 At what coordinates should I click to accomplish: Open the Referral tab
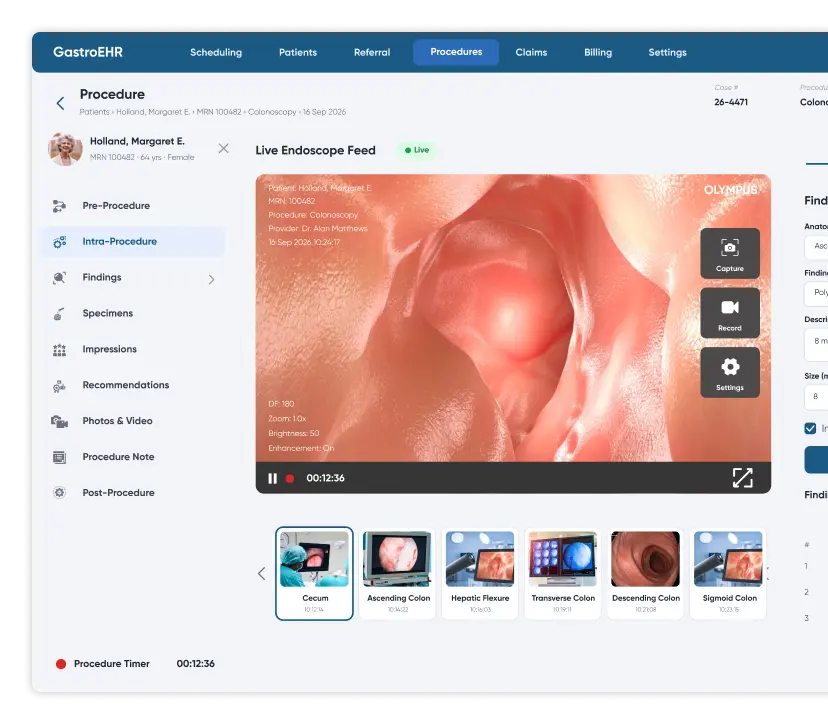click(372, 52)
